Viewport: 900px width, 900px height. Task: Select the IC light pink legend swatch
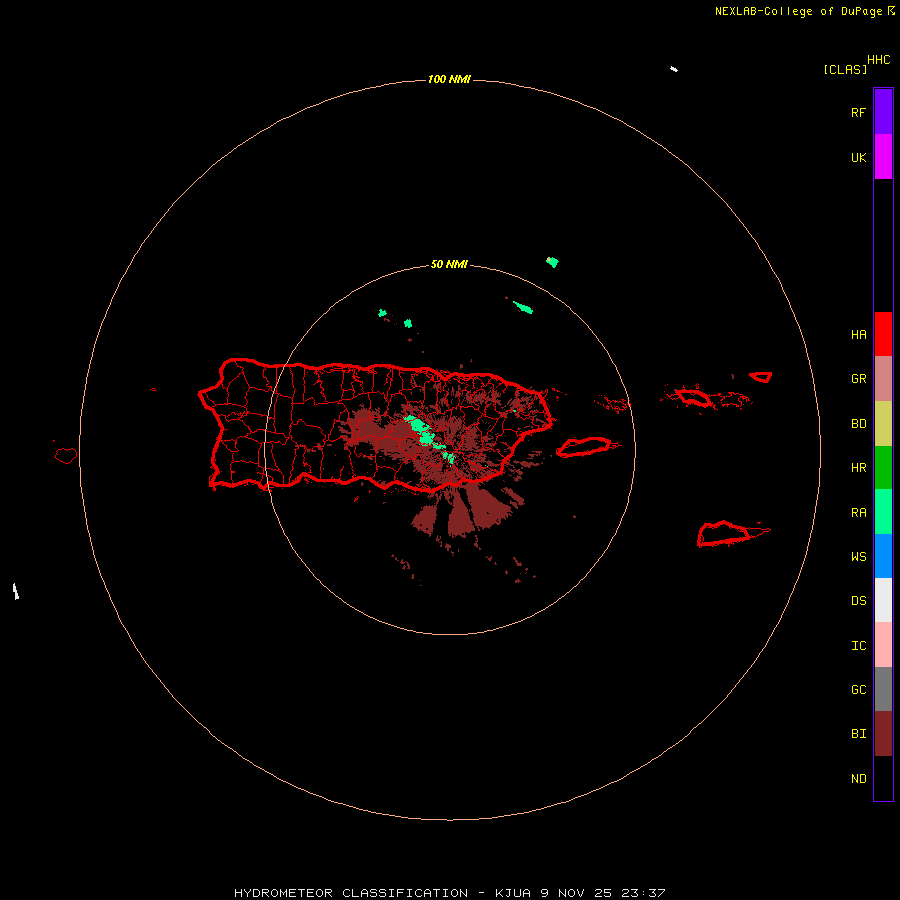coord(883,645)
